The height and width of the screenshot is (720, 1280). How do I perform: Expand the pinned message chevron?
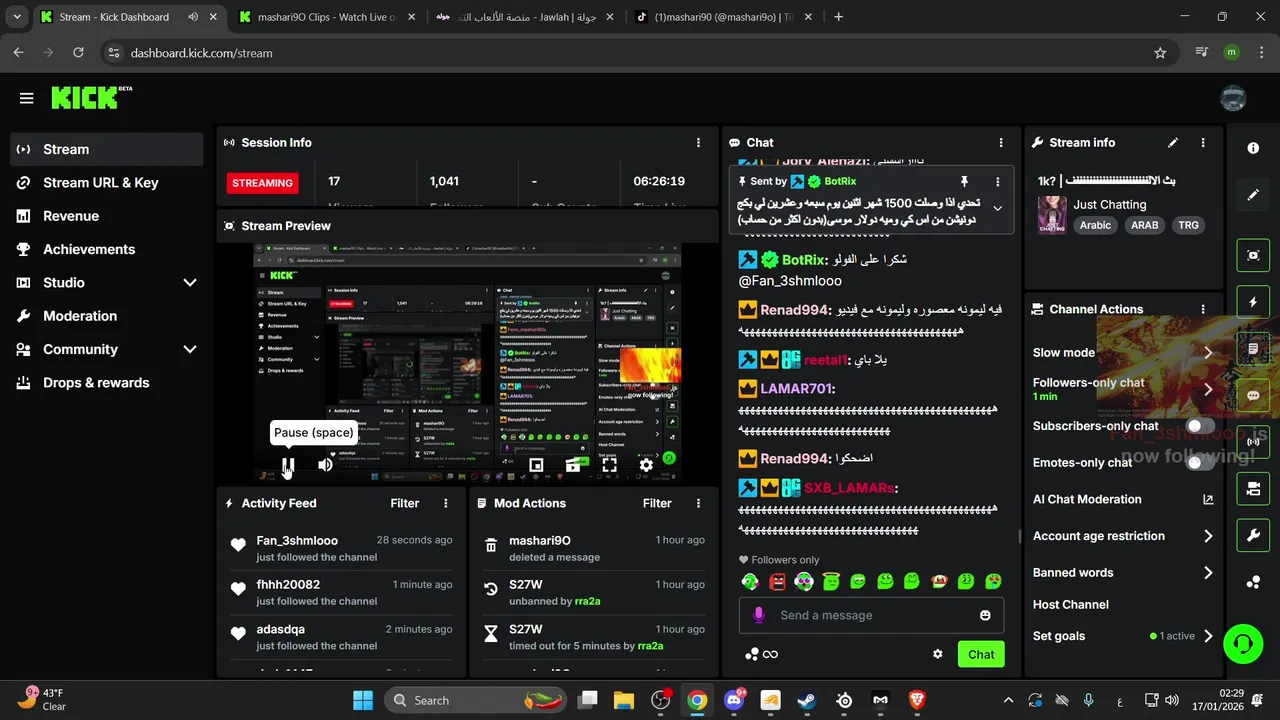tap(997, 208)
